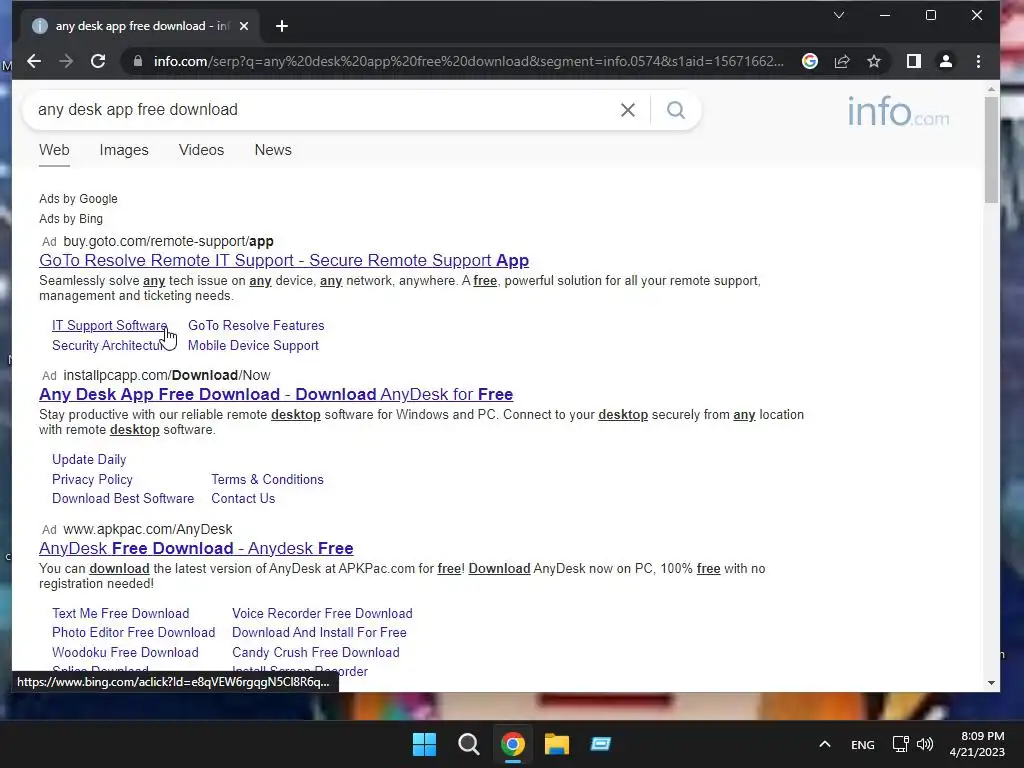Open Update Daily link
The image size is (1024, 768).
89,460
